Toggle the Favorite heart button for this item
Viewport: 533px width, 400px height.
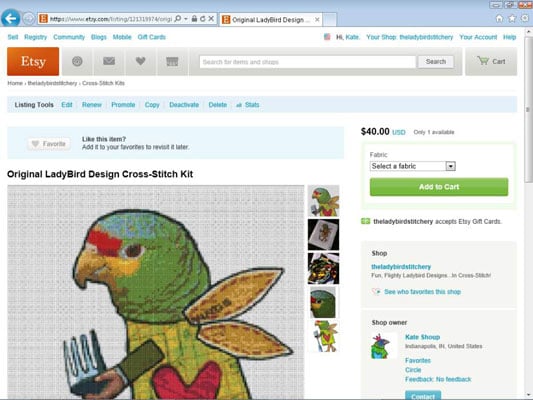click(x=49, y=144)
